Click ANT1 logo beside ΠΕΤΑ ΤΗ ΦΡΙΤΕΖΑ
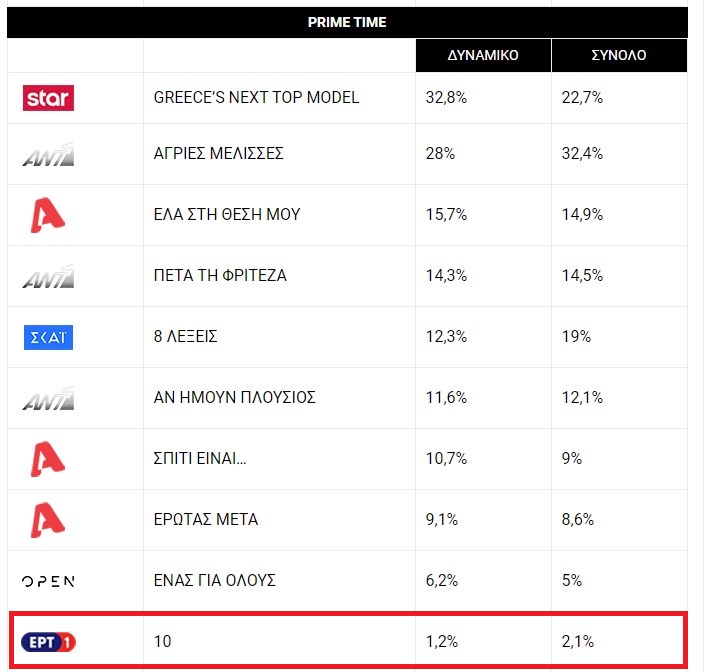This screenshot has width=716, height=672. click(48, 276)
